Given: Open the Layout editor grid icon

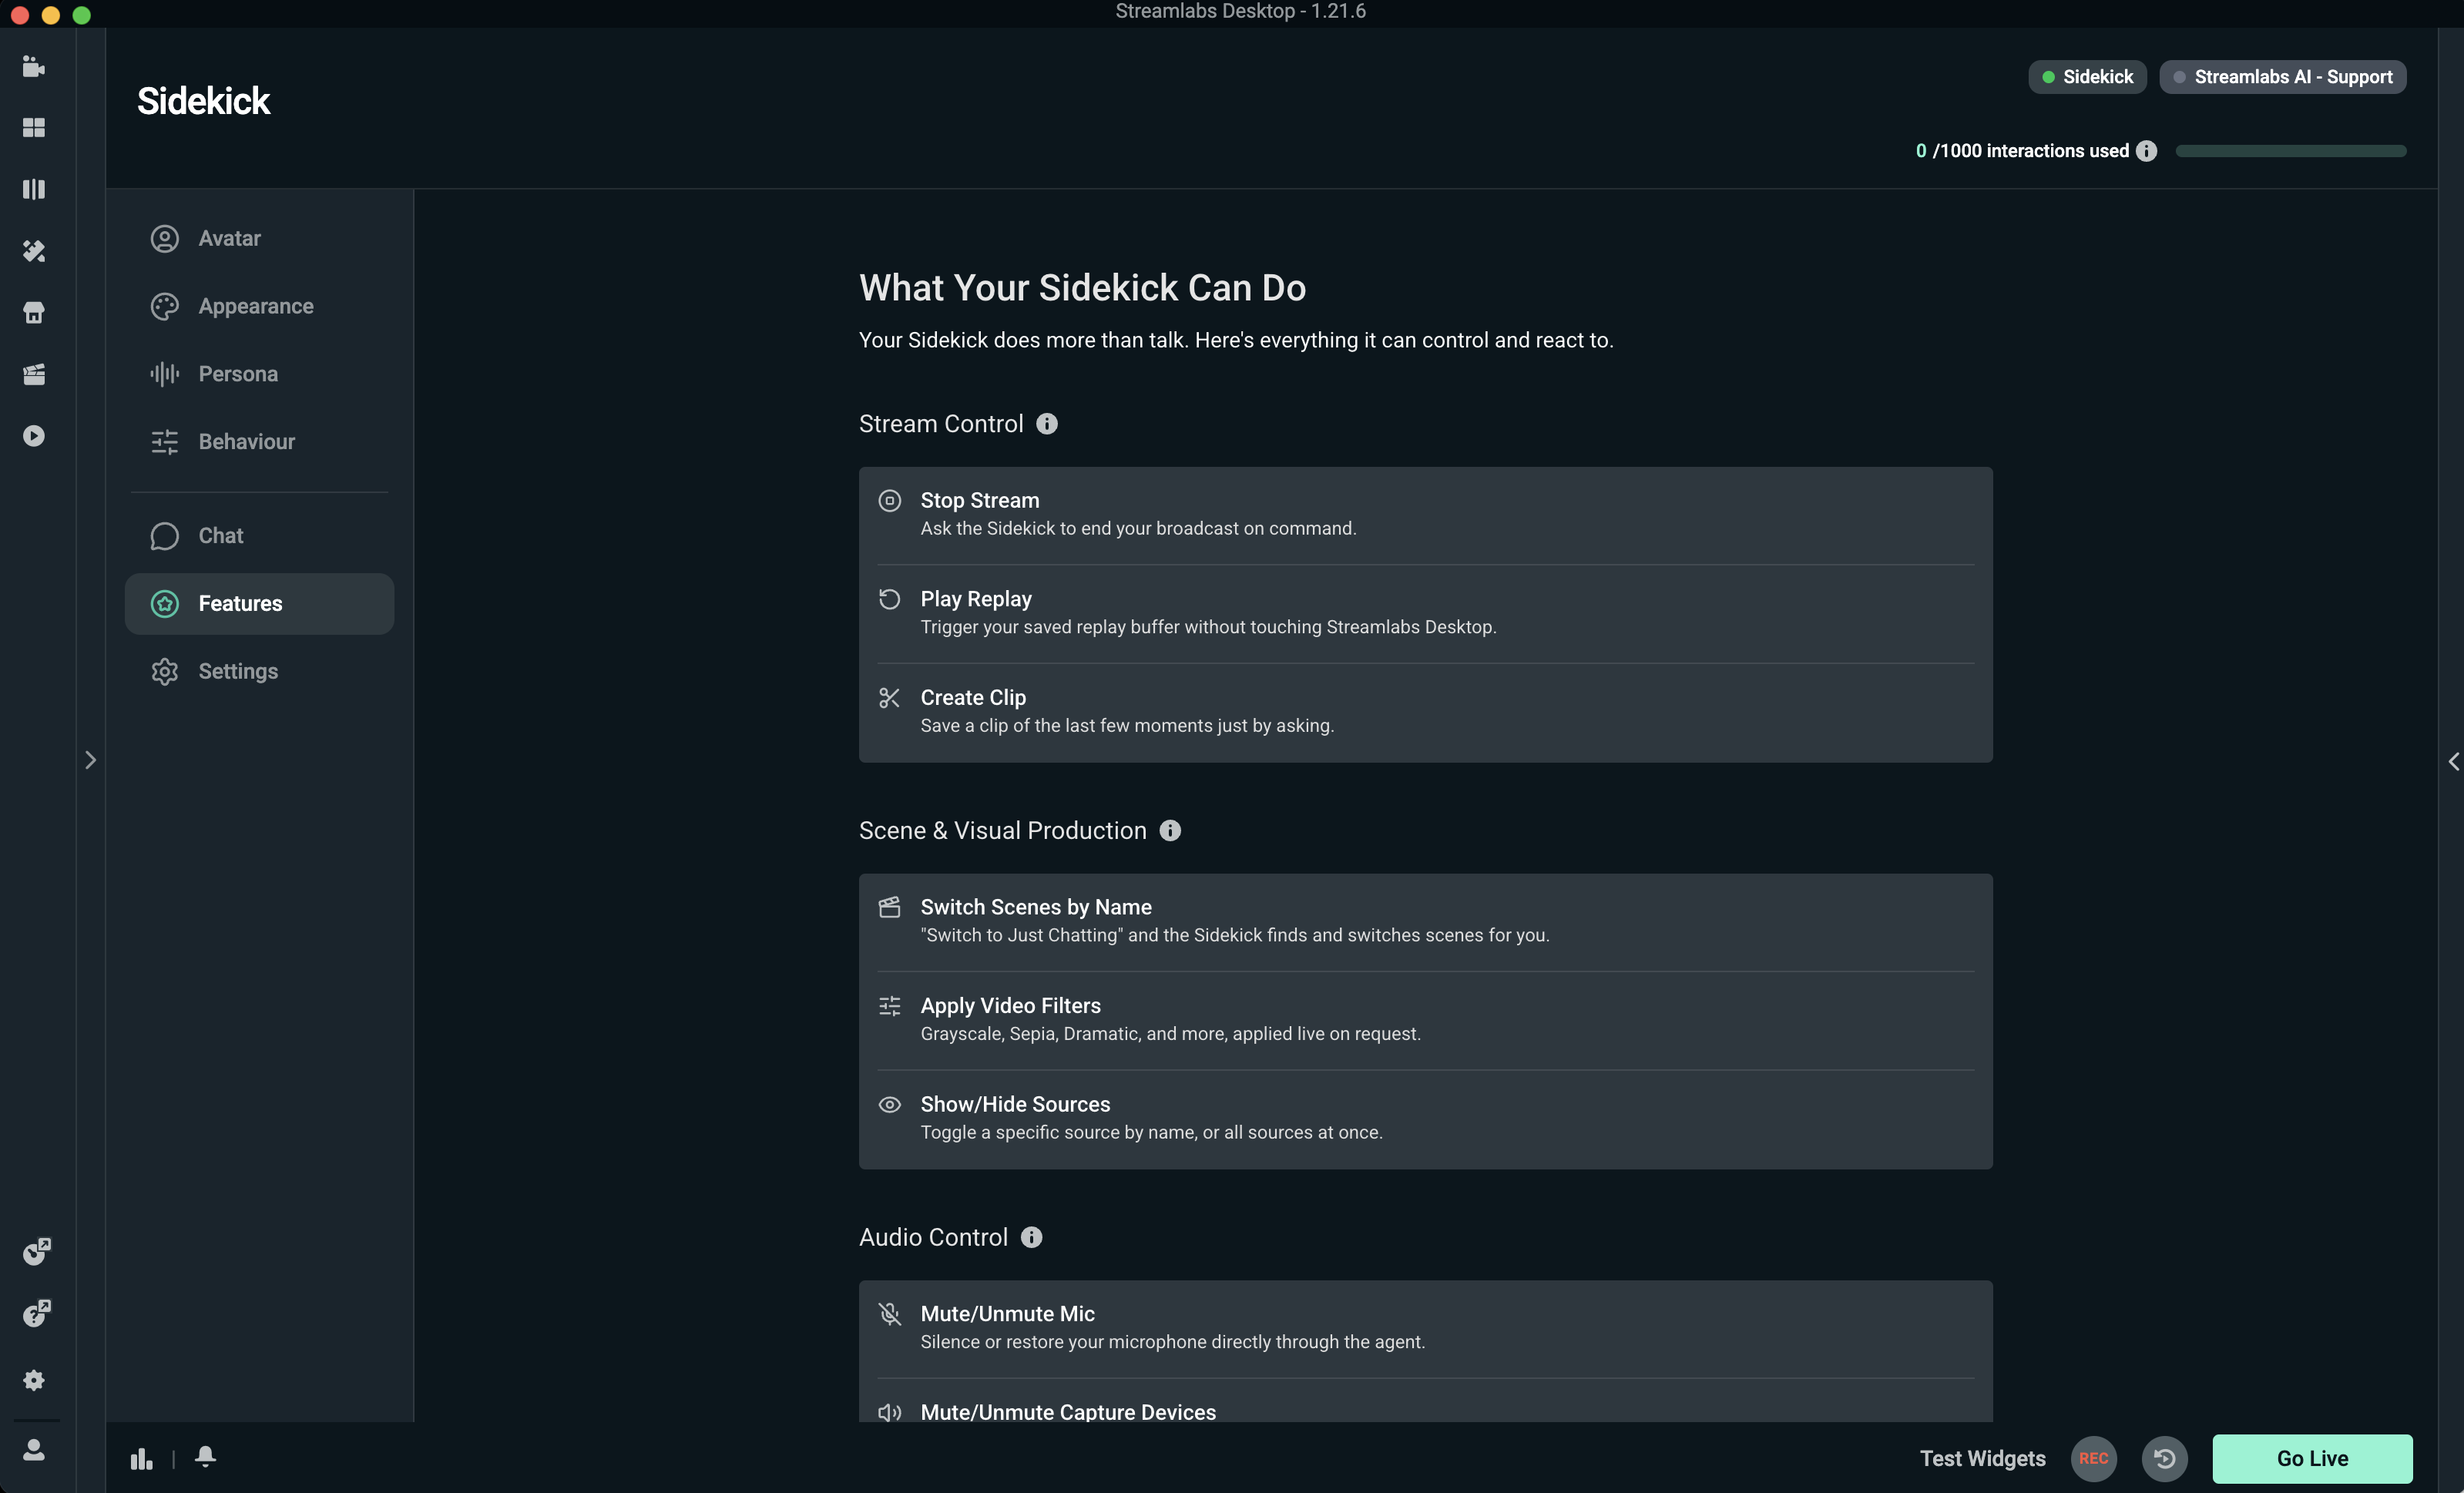Looking at the screenshot, I should [x=34, y=128].
